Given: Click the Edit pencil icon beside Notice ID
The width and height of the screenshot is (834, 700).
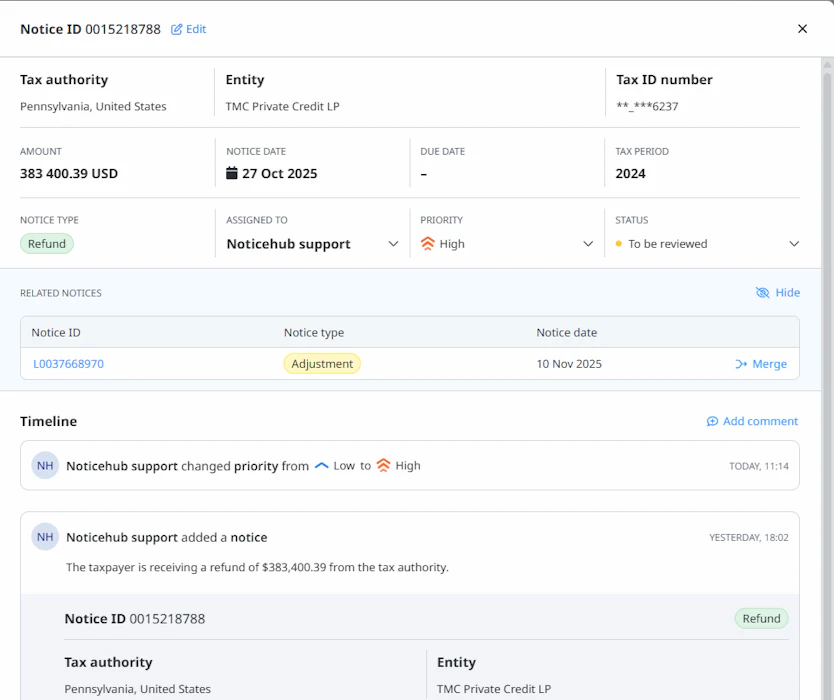Looking at the screenshot, I should coord(177,29).
